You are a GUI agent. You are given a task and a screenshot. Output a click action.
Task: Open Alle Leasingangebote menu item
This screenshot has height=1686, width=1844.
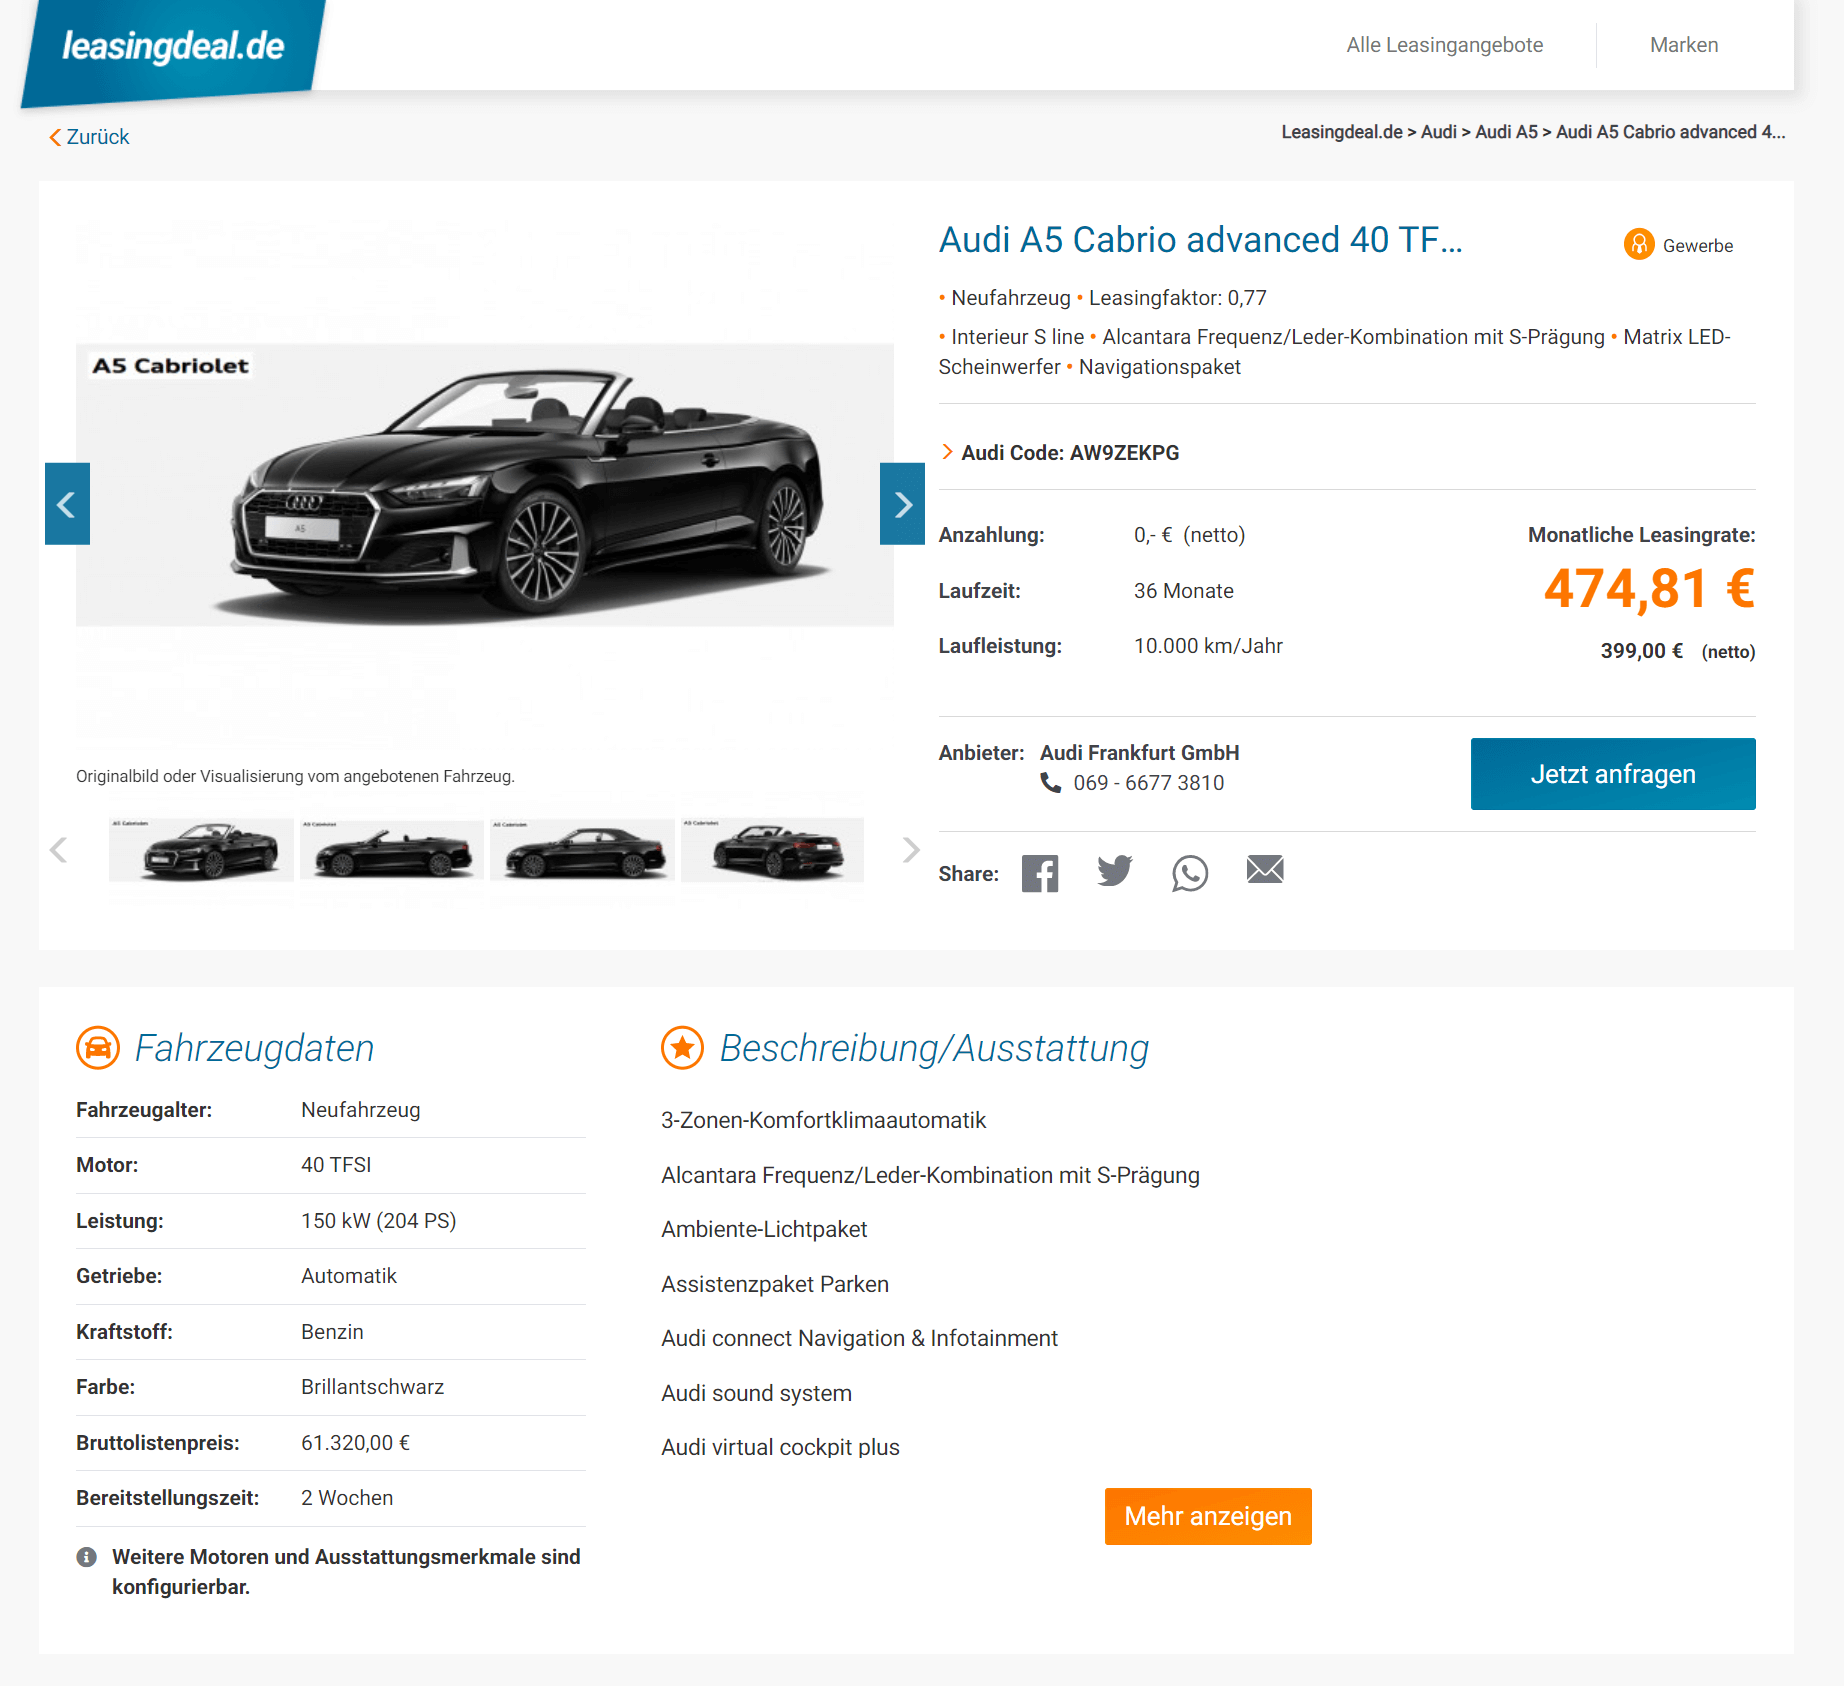point(1444,45)
